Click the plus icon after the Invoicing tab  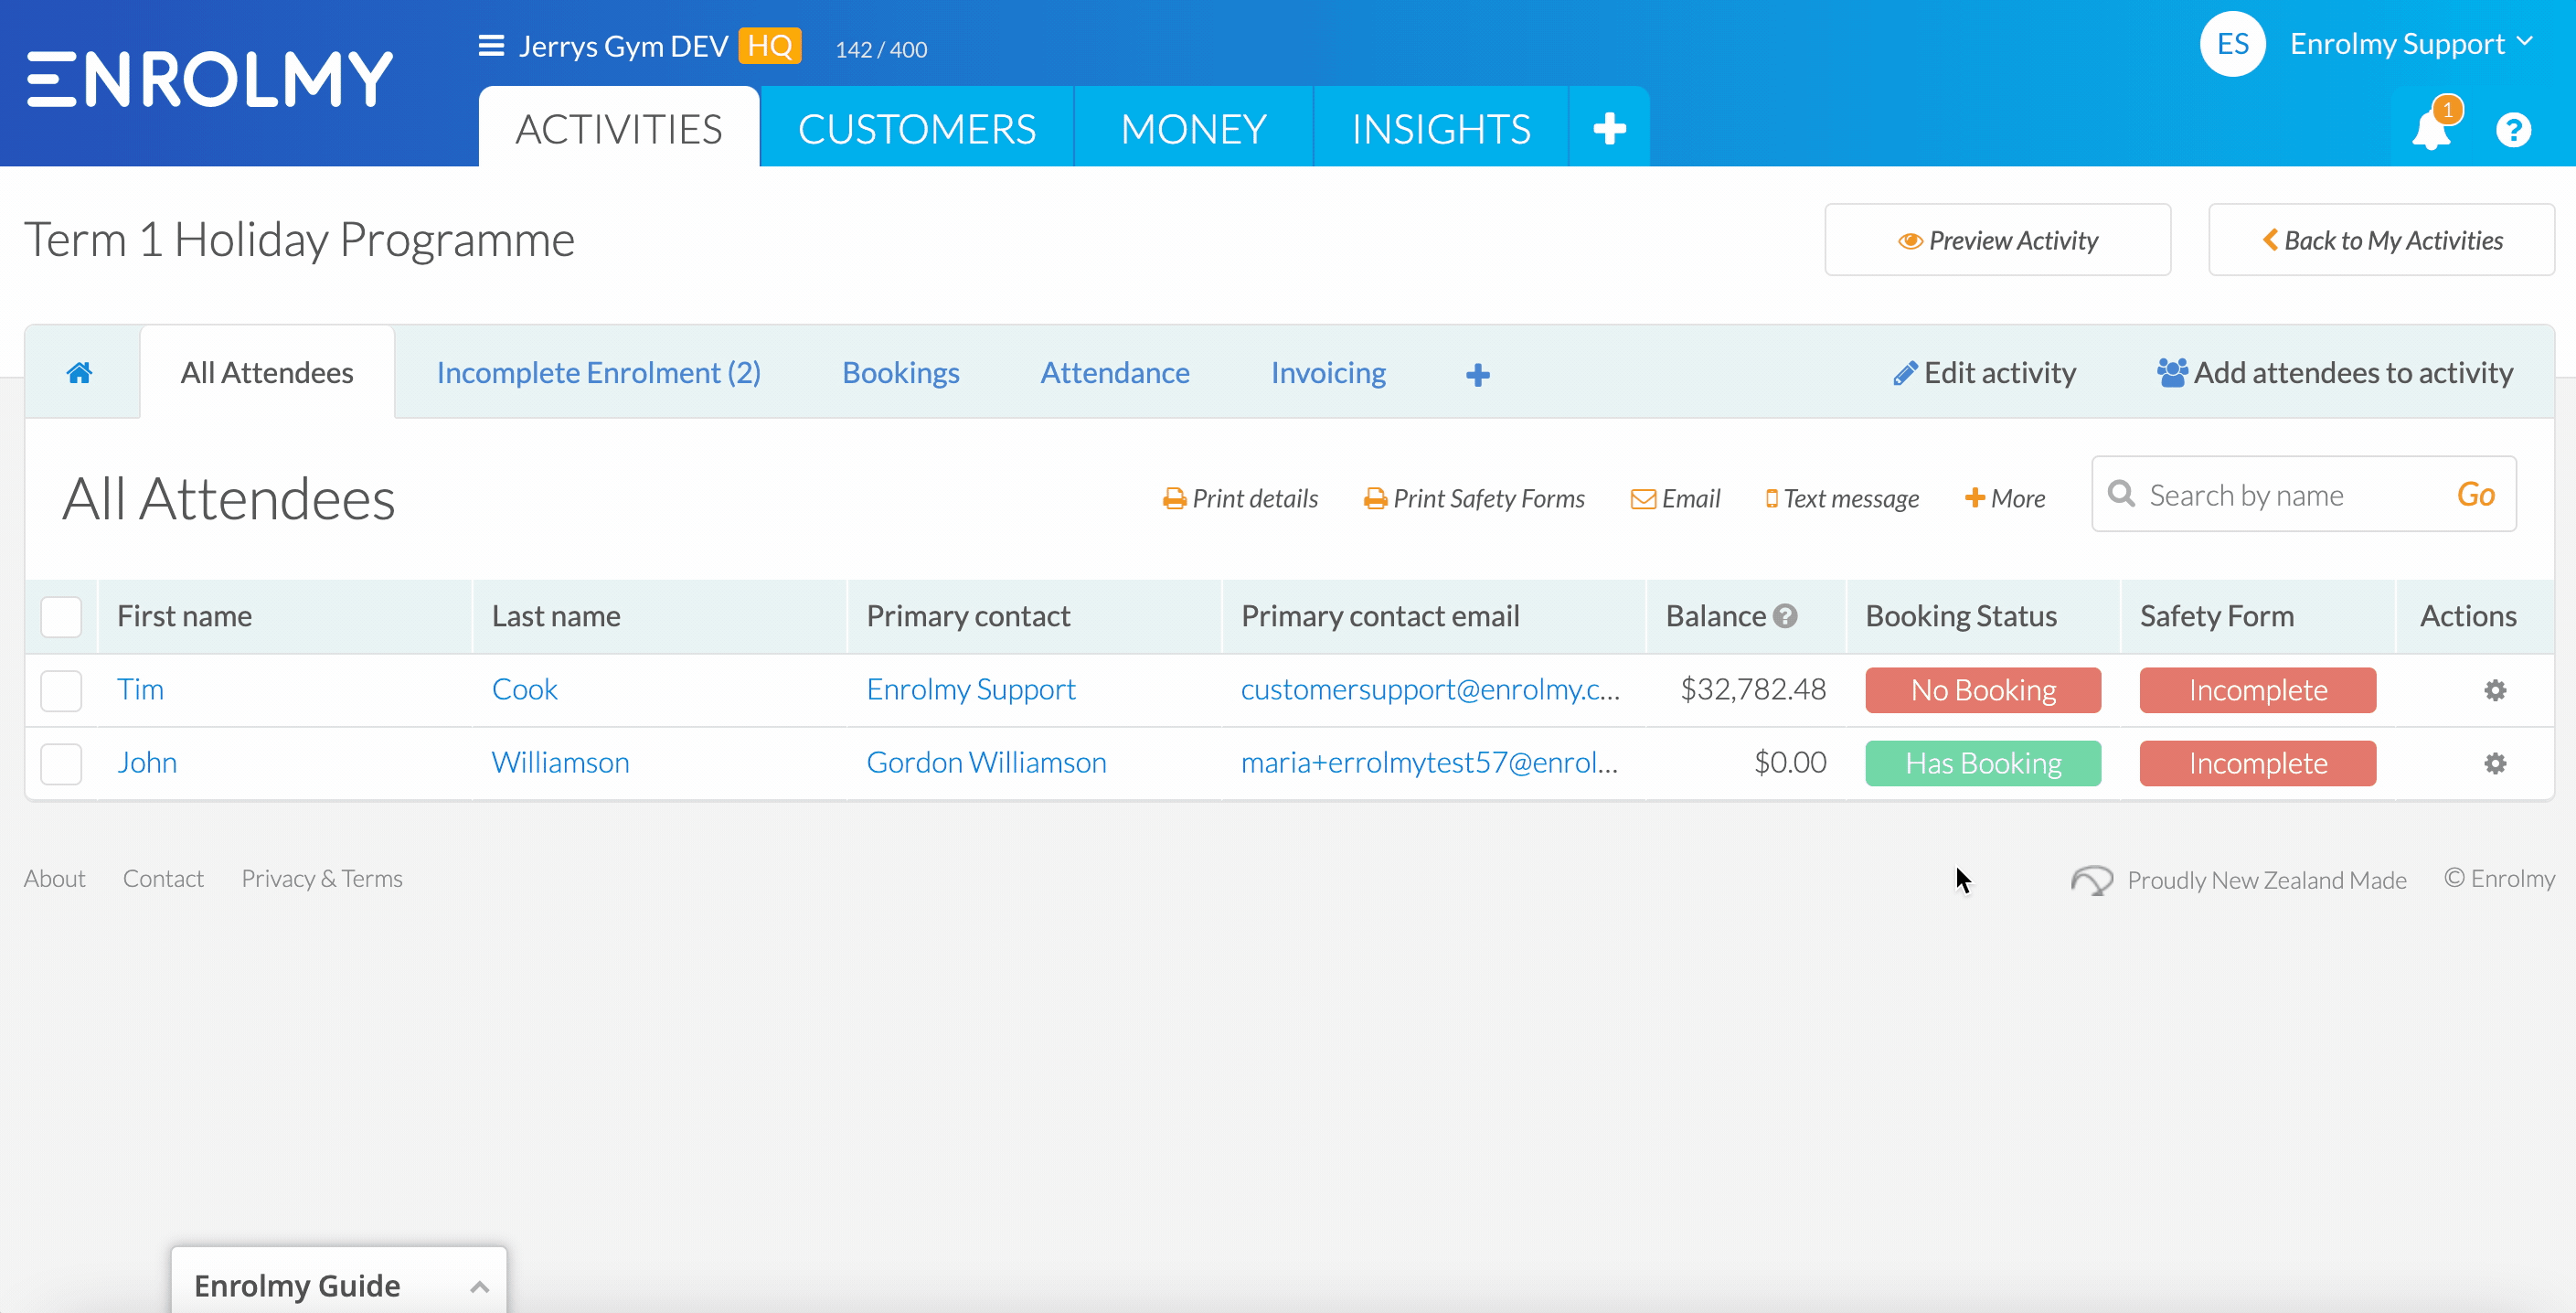tap(1478, 375)
